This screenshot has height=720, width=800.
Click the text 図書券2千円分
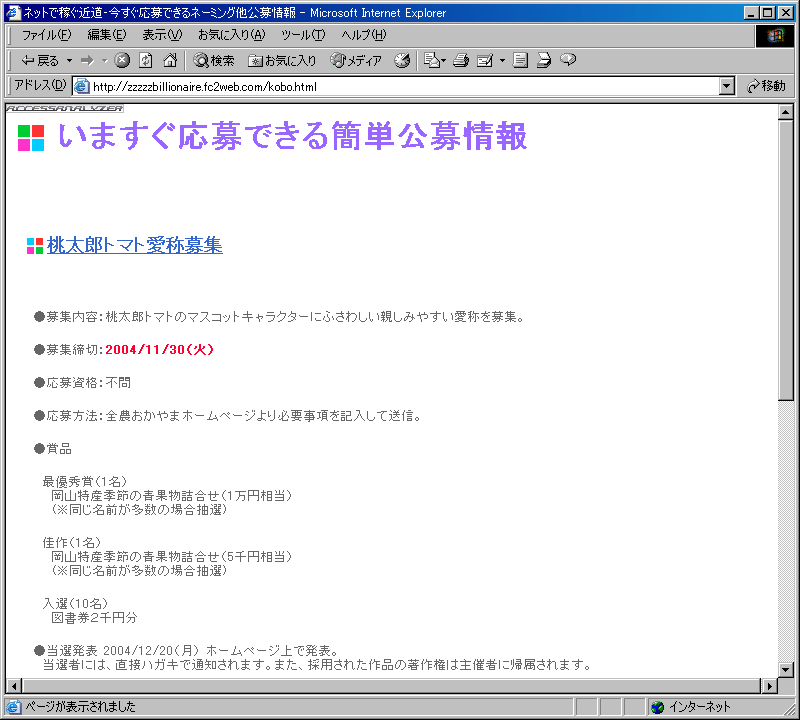(x=94, y=618)
